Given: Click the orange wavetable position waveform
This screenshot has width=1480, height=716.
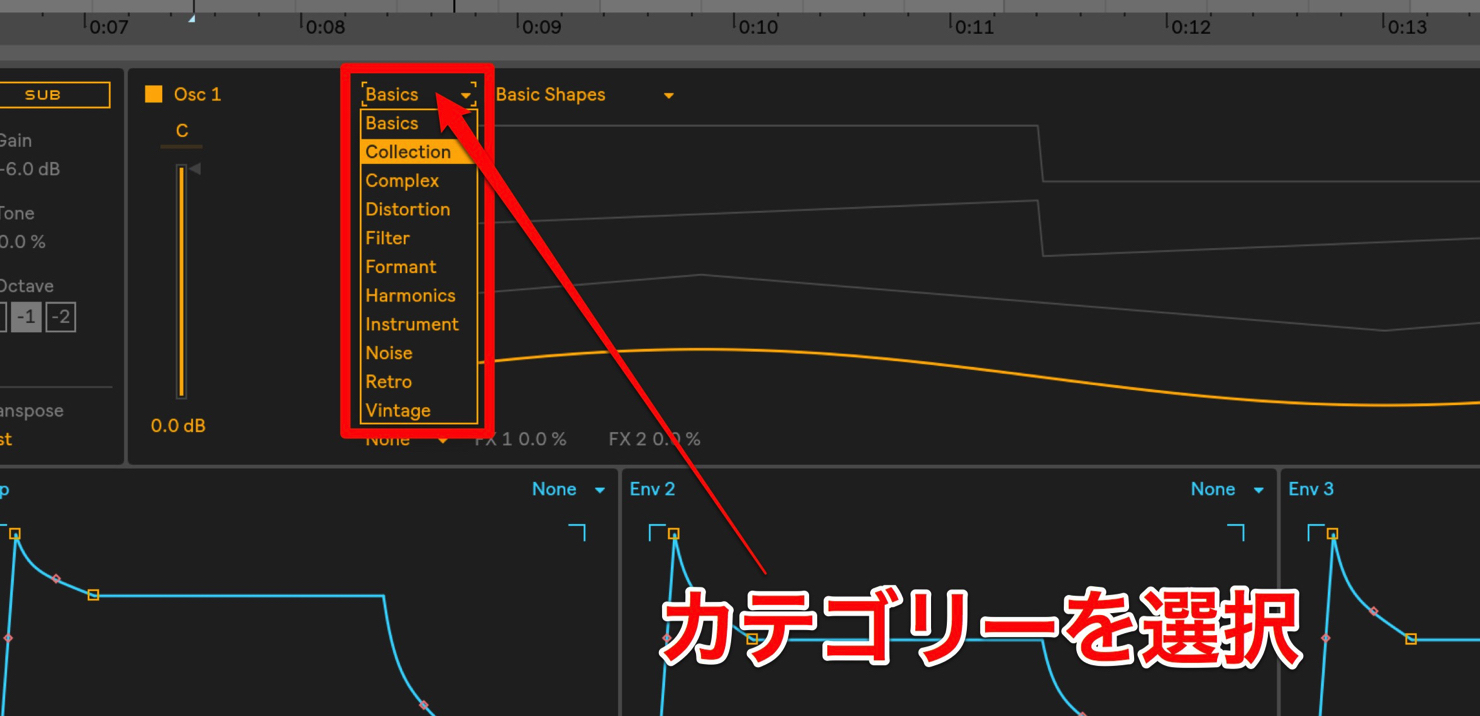Looking at the screenshot, I should (980, 377).
